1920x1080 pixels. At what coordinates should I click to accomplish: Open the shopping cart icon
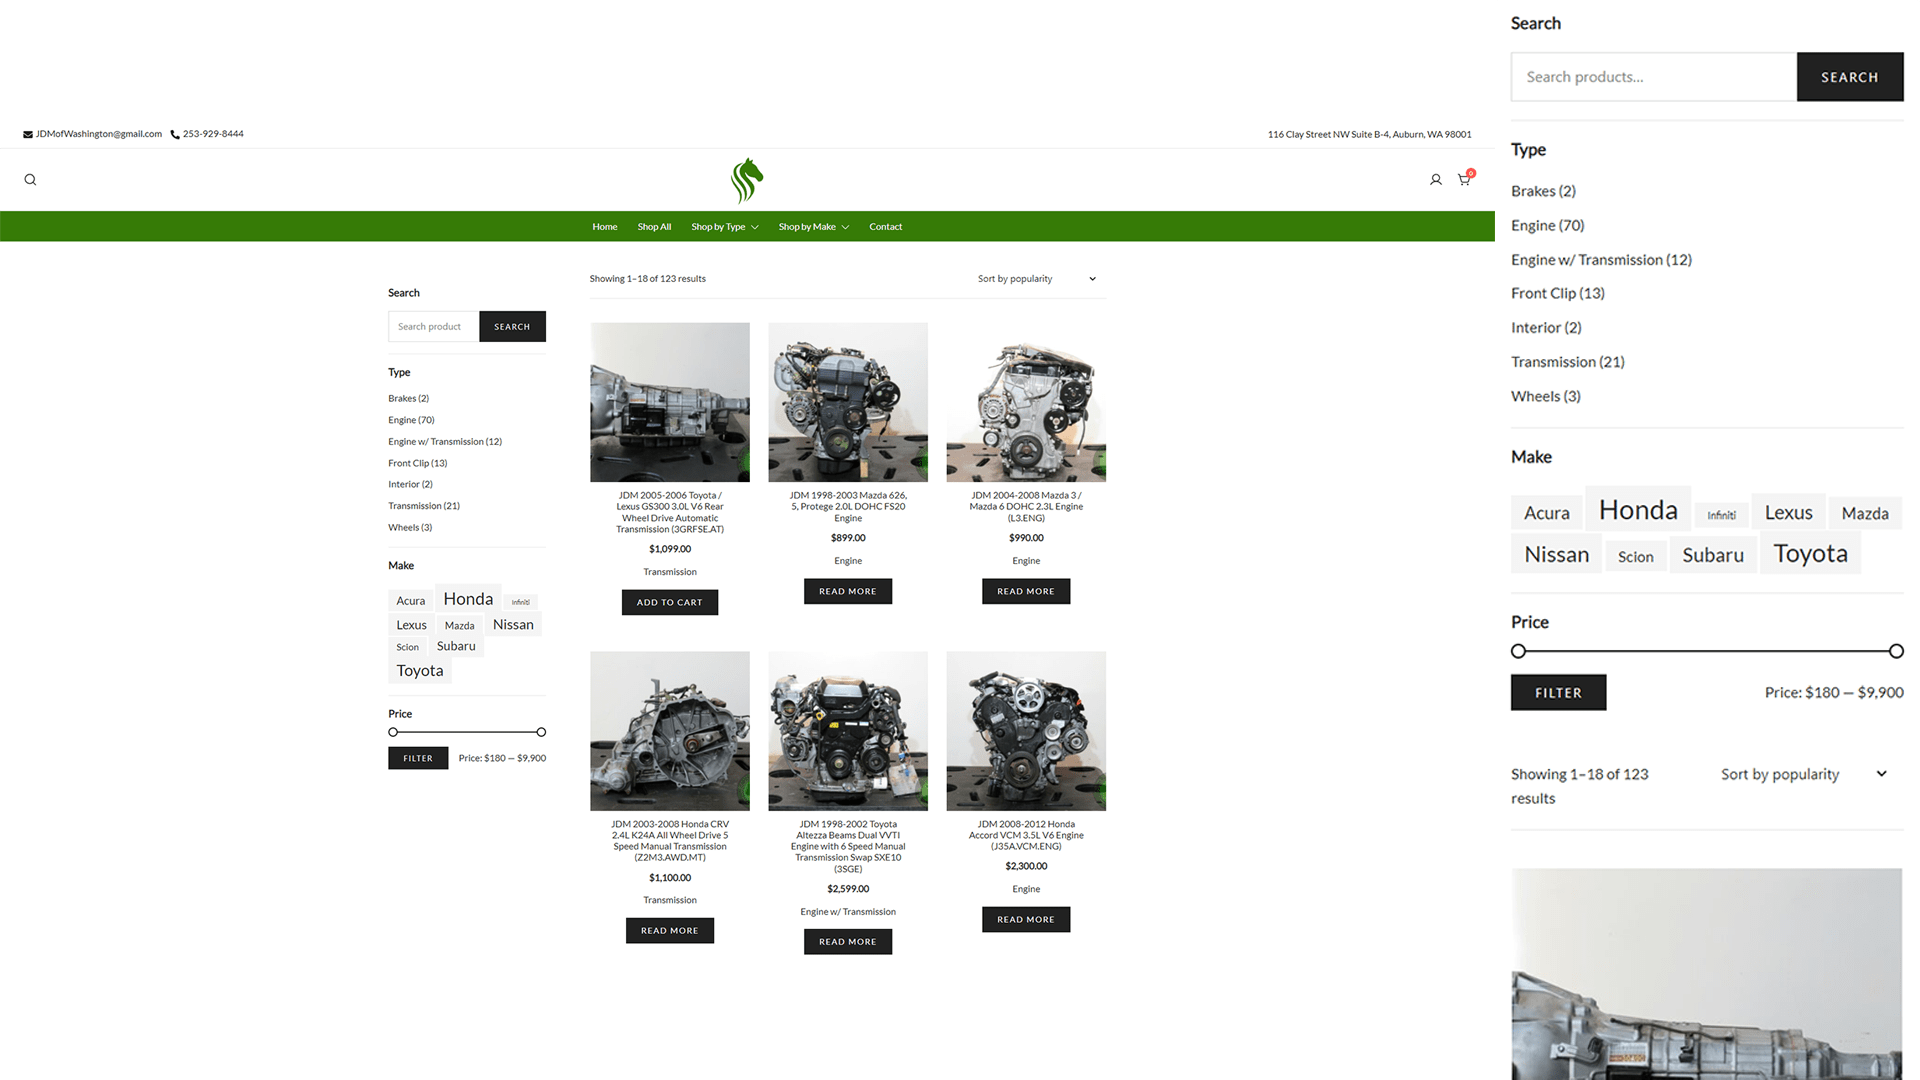coord(1464,180)
